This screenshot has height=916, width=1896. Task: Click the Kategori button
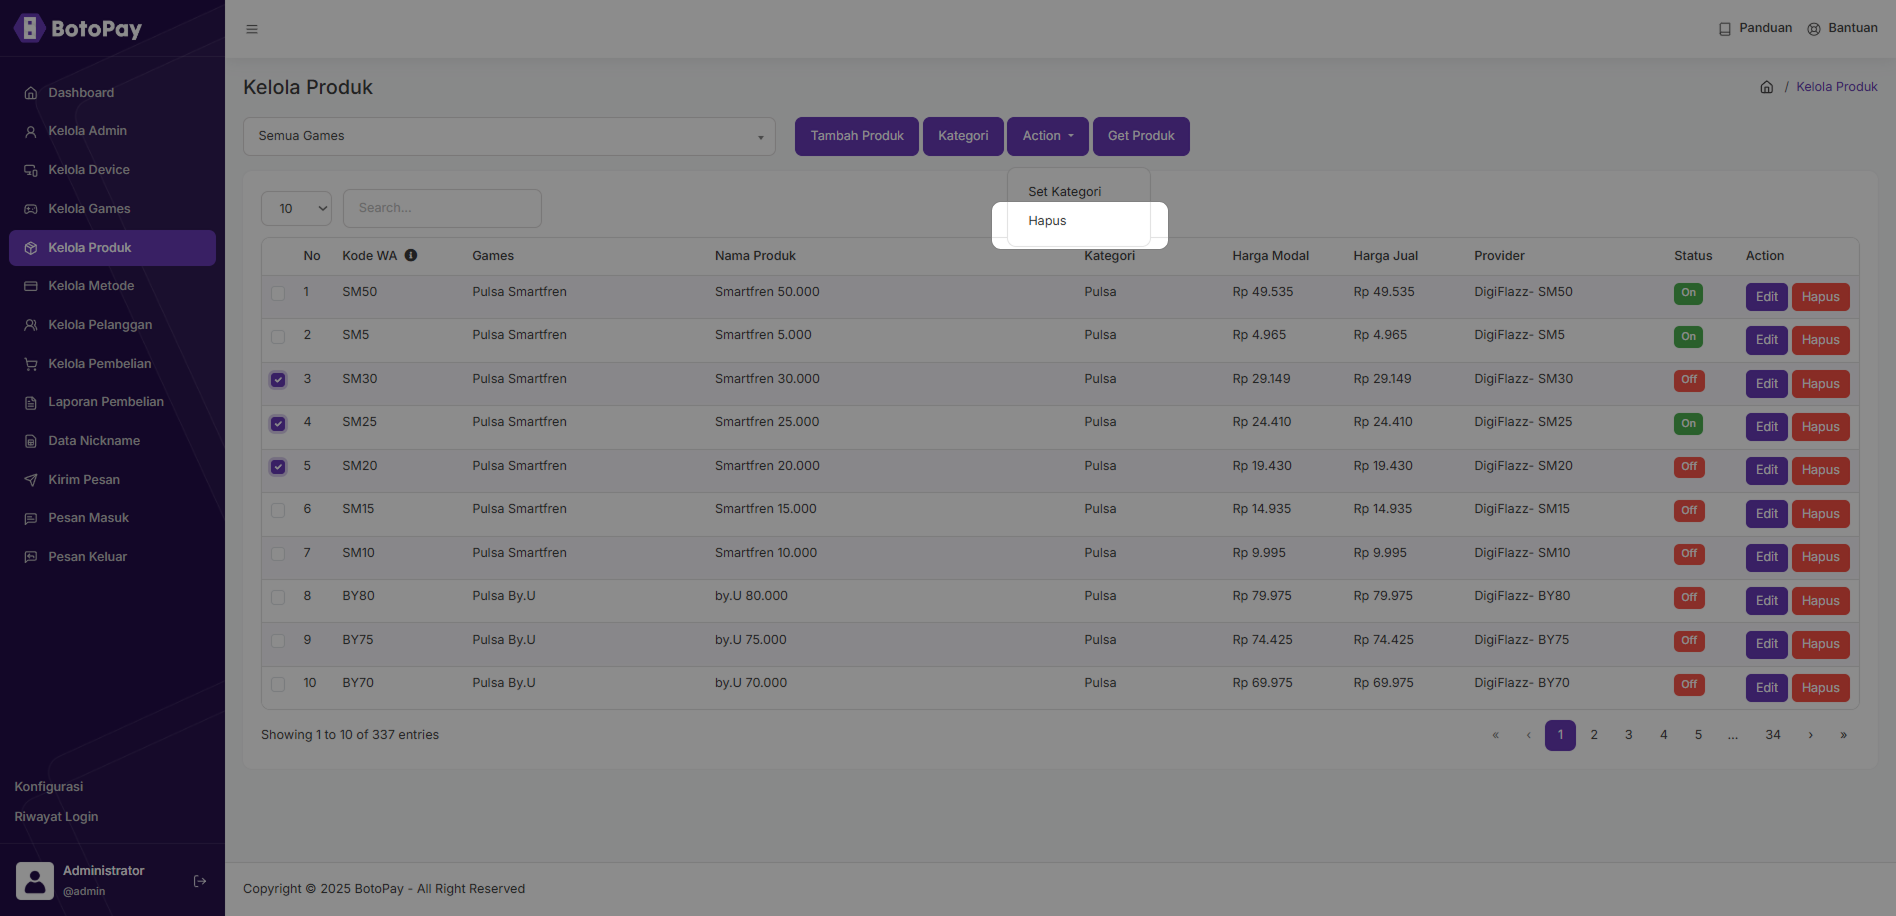click(963, 136)
